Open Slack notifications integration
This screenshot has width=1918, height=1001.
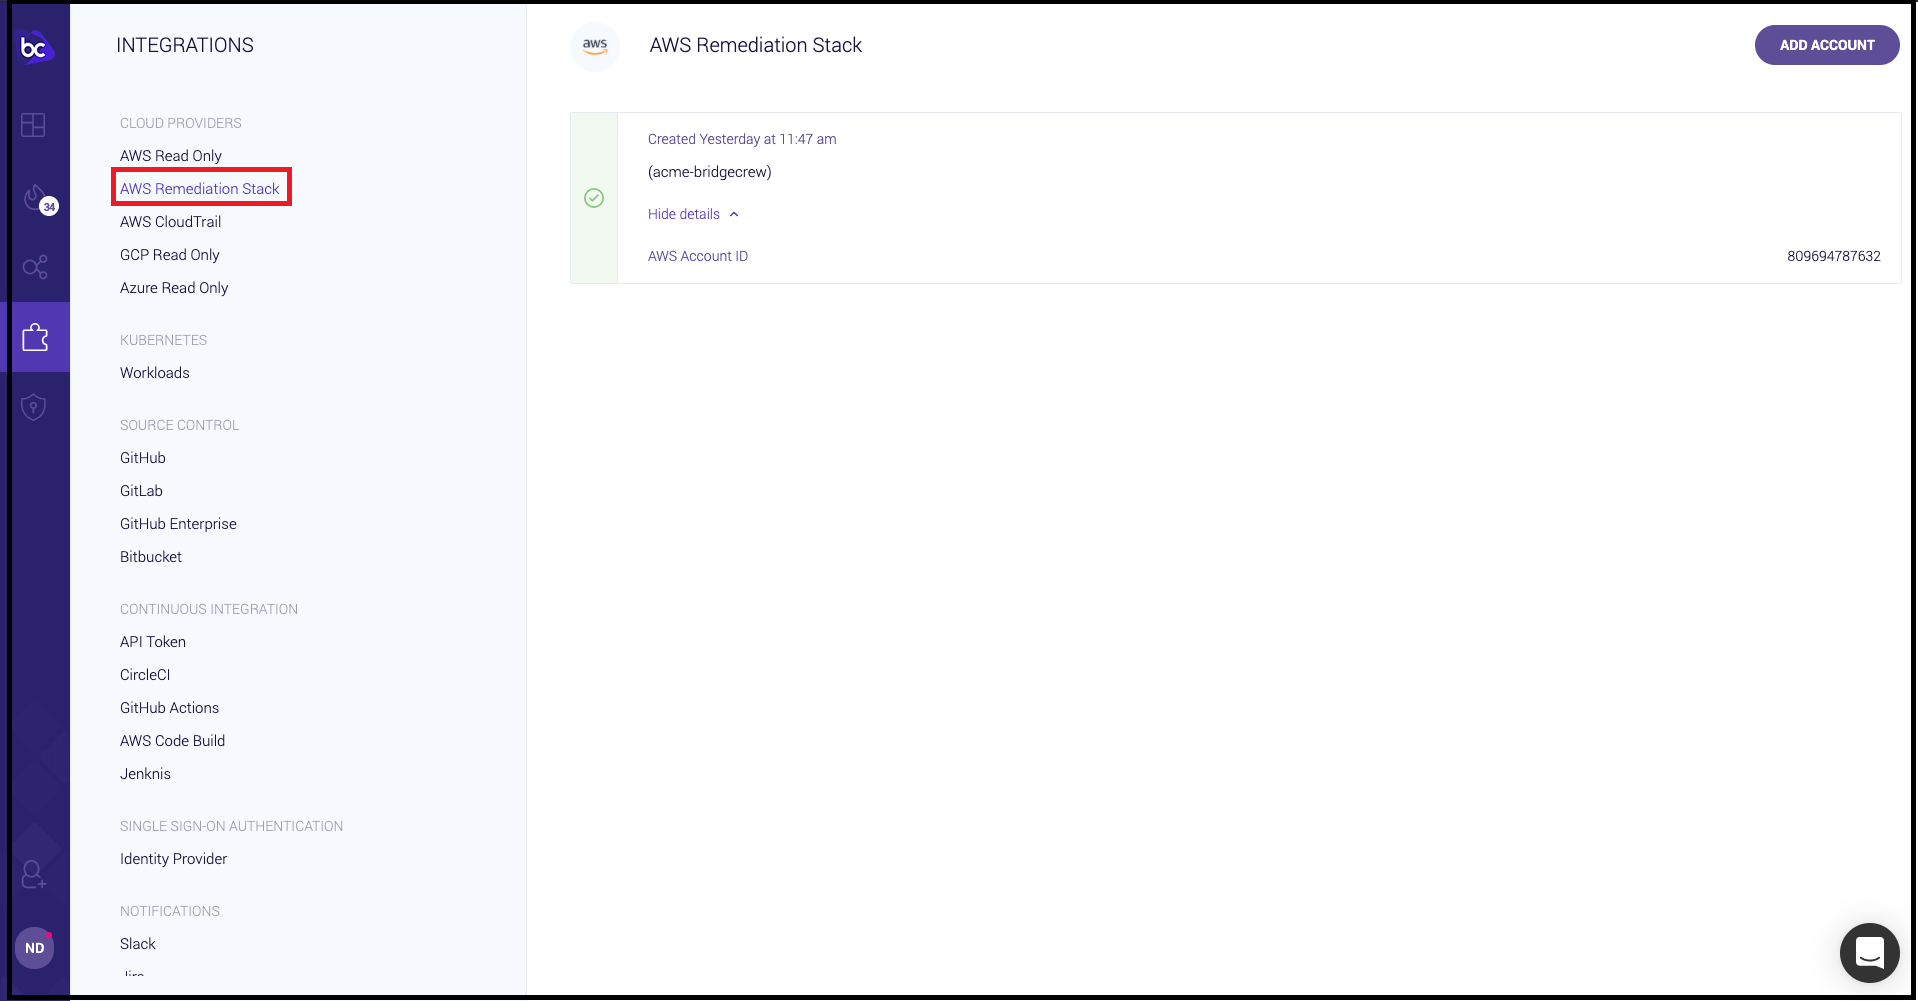(x=138, y=944)
